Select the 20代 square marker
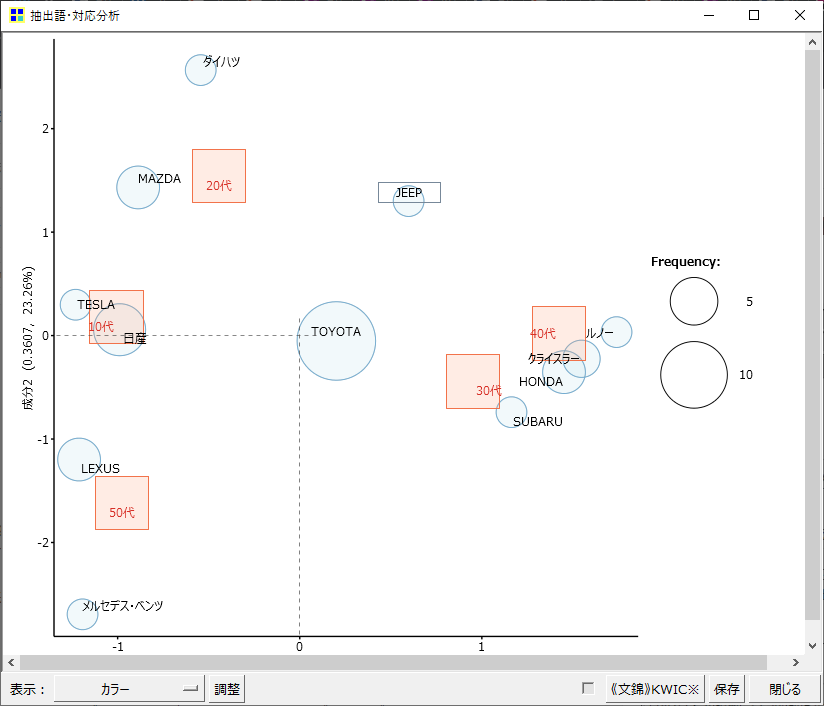Viewport: 824px width, 706px height. pos(219,176)
